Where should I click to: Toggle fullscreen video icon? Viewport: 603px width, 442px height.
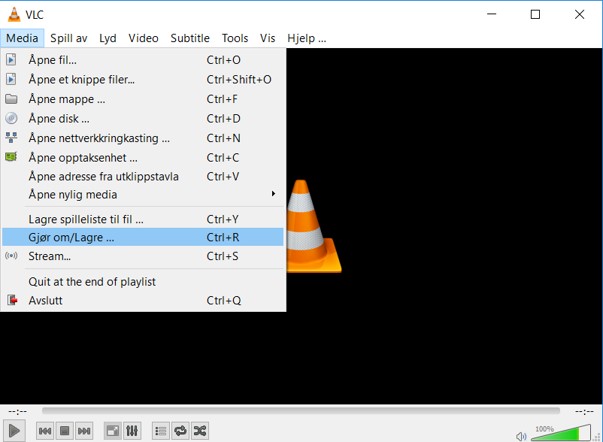(x=113, y=431)
